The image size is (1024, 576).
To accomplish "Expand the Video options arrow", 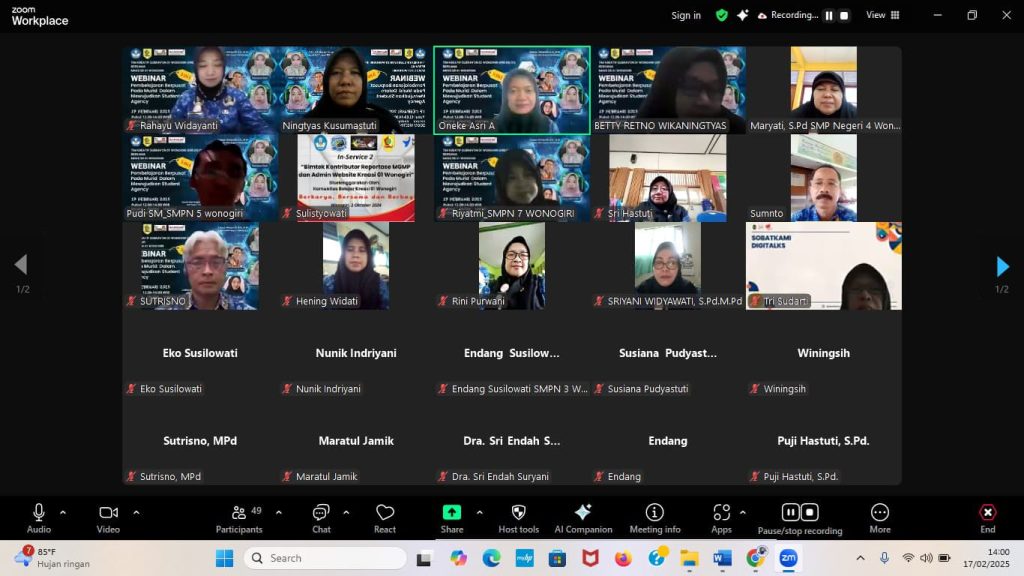I will 136,512.
